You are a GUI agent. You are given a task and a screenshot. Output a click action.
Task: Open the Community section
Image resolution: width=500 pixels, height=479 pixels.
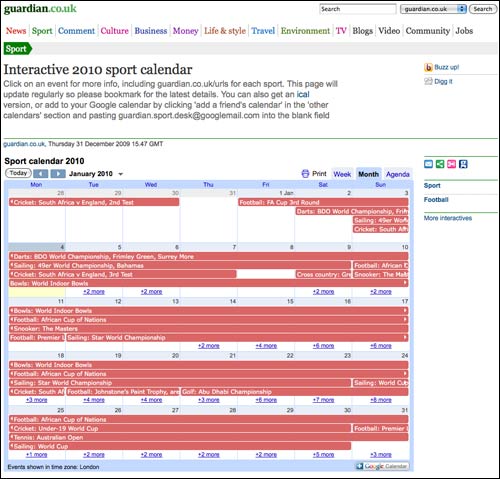[x=428, y=31]
